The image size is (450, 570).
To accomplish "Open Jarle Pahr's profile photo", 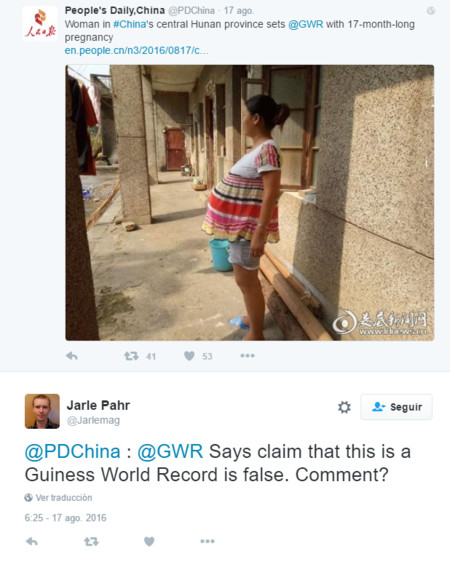I will pos(42,411).
